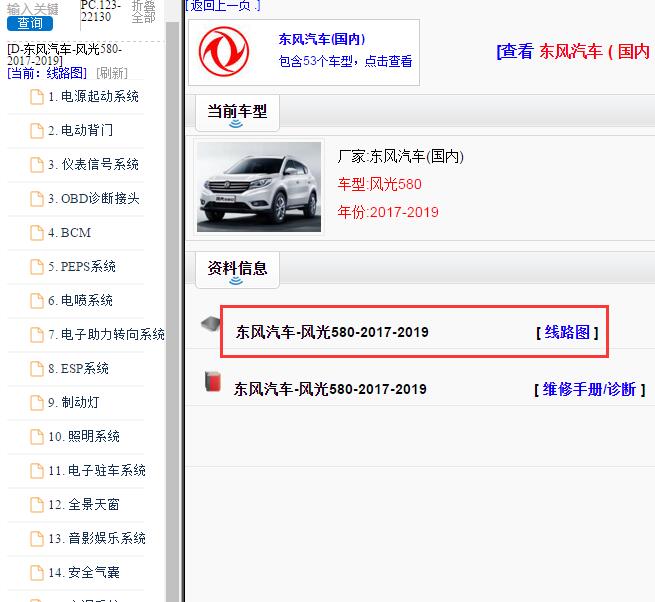655x602 pixels.
Task: Open the document icon for 电喷系统
Action: pos(37,301)
